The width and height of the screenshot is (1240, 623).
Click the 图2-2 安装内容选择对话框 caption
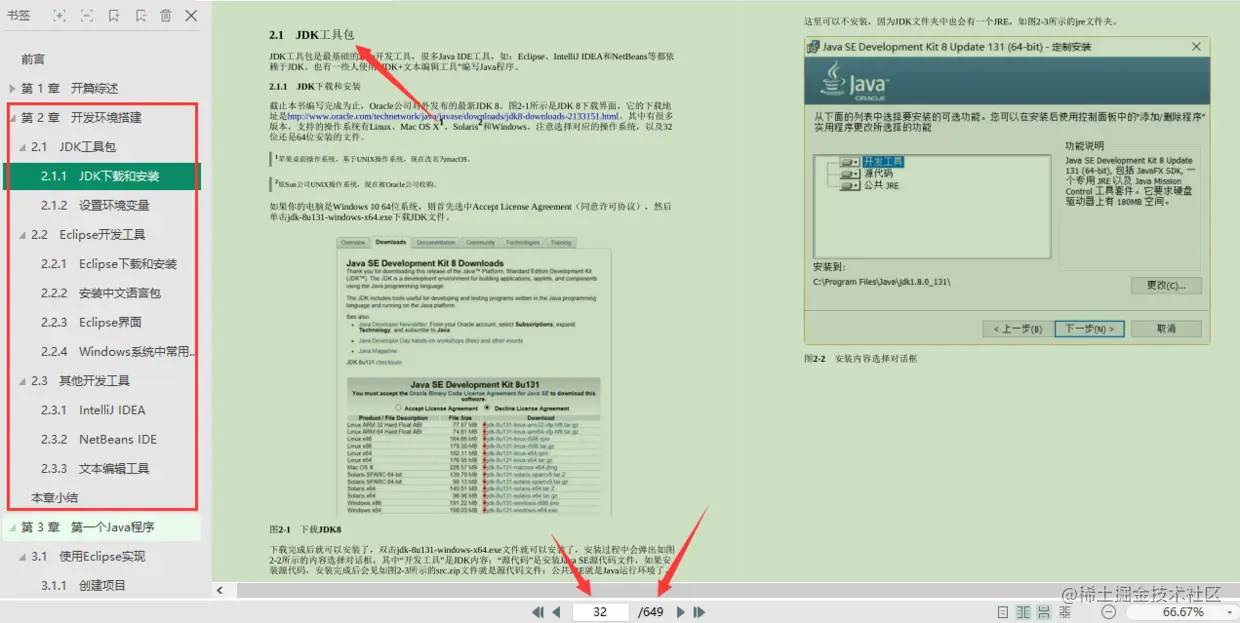tap(860, 358)
